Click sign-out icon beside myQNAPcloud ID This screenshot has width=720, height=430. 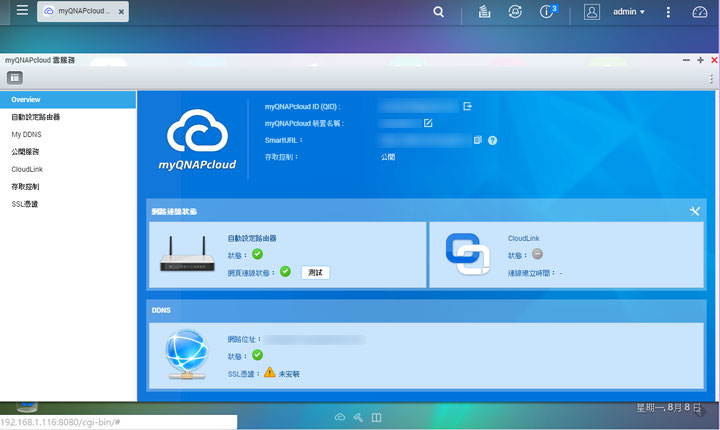click(467, 106)
